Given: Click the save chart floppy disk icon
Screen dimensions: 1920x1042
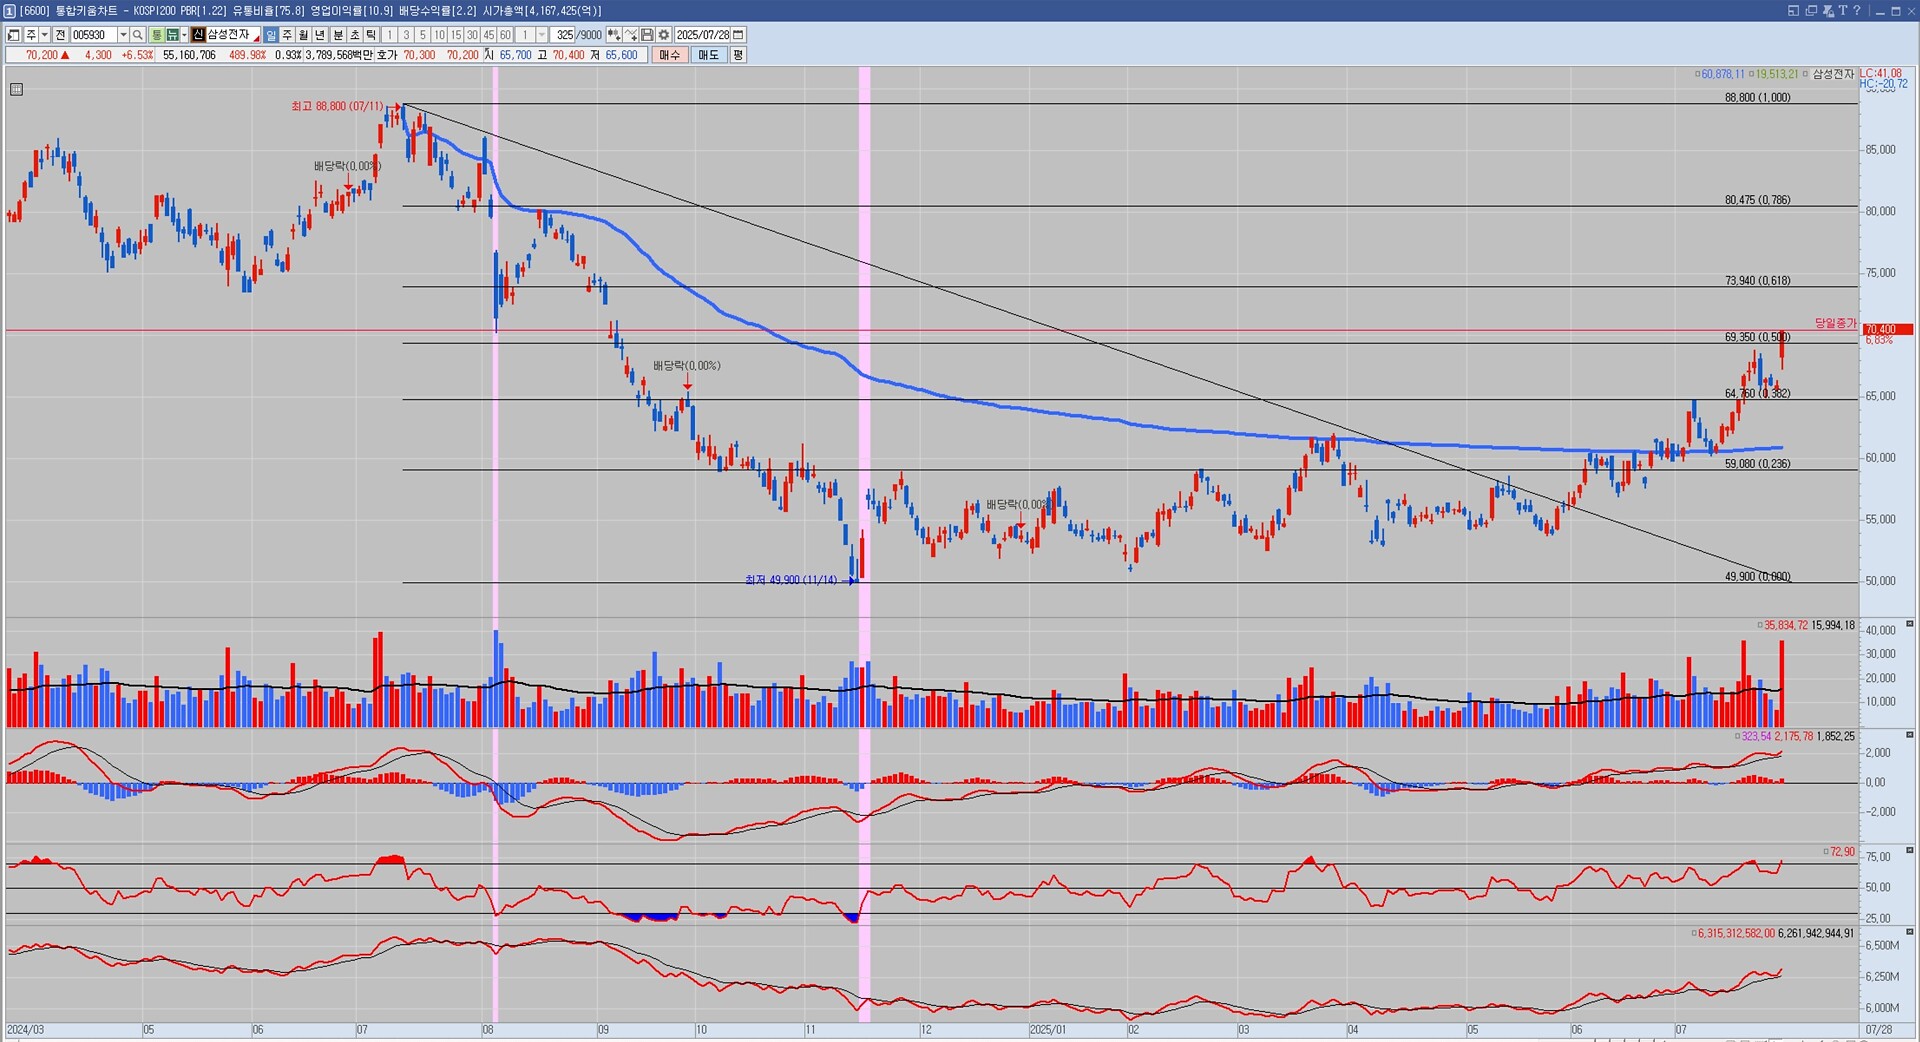Looking at the screenshot, I should tap(647, 35).
